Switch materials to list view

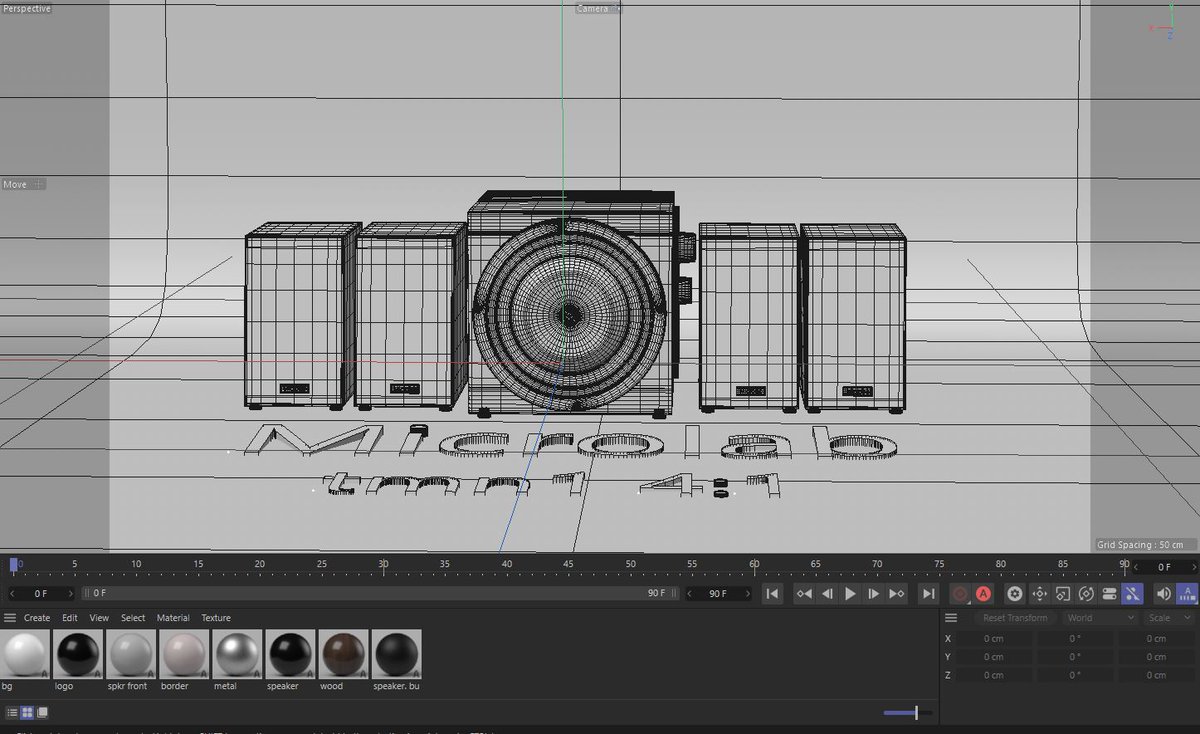pos(12,713)
